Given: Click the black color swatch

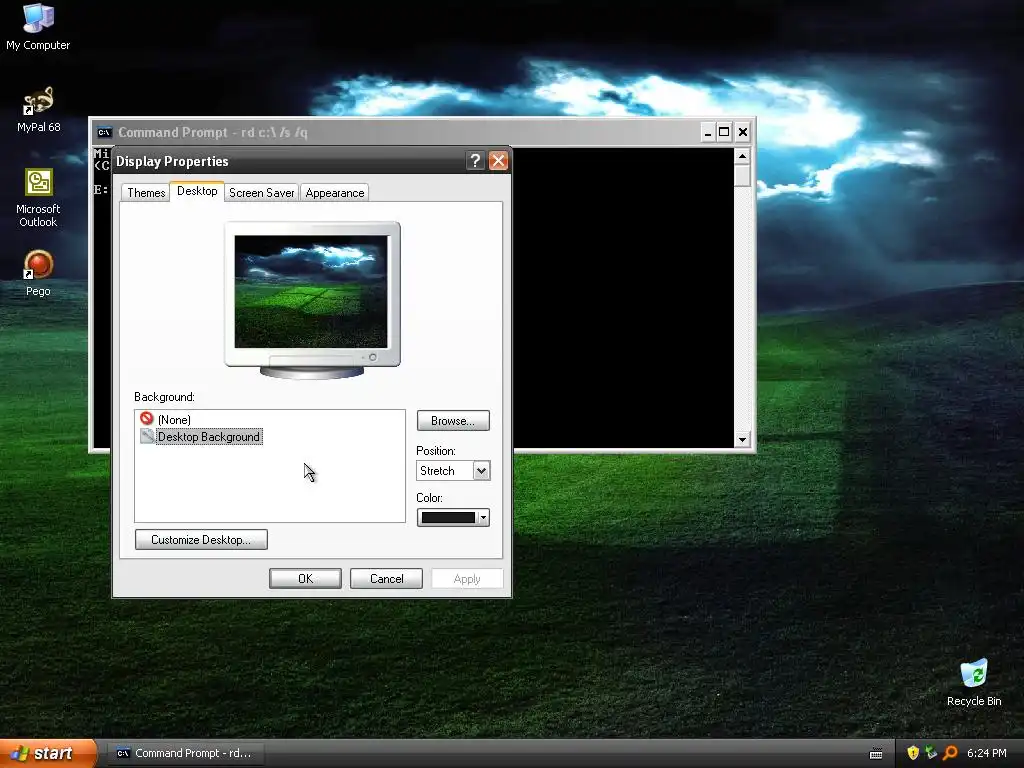Looking at the screenshot, I should pyautogui.click(x=448, y=518).
